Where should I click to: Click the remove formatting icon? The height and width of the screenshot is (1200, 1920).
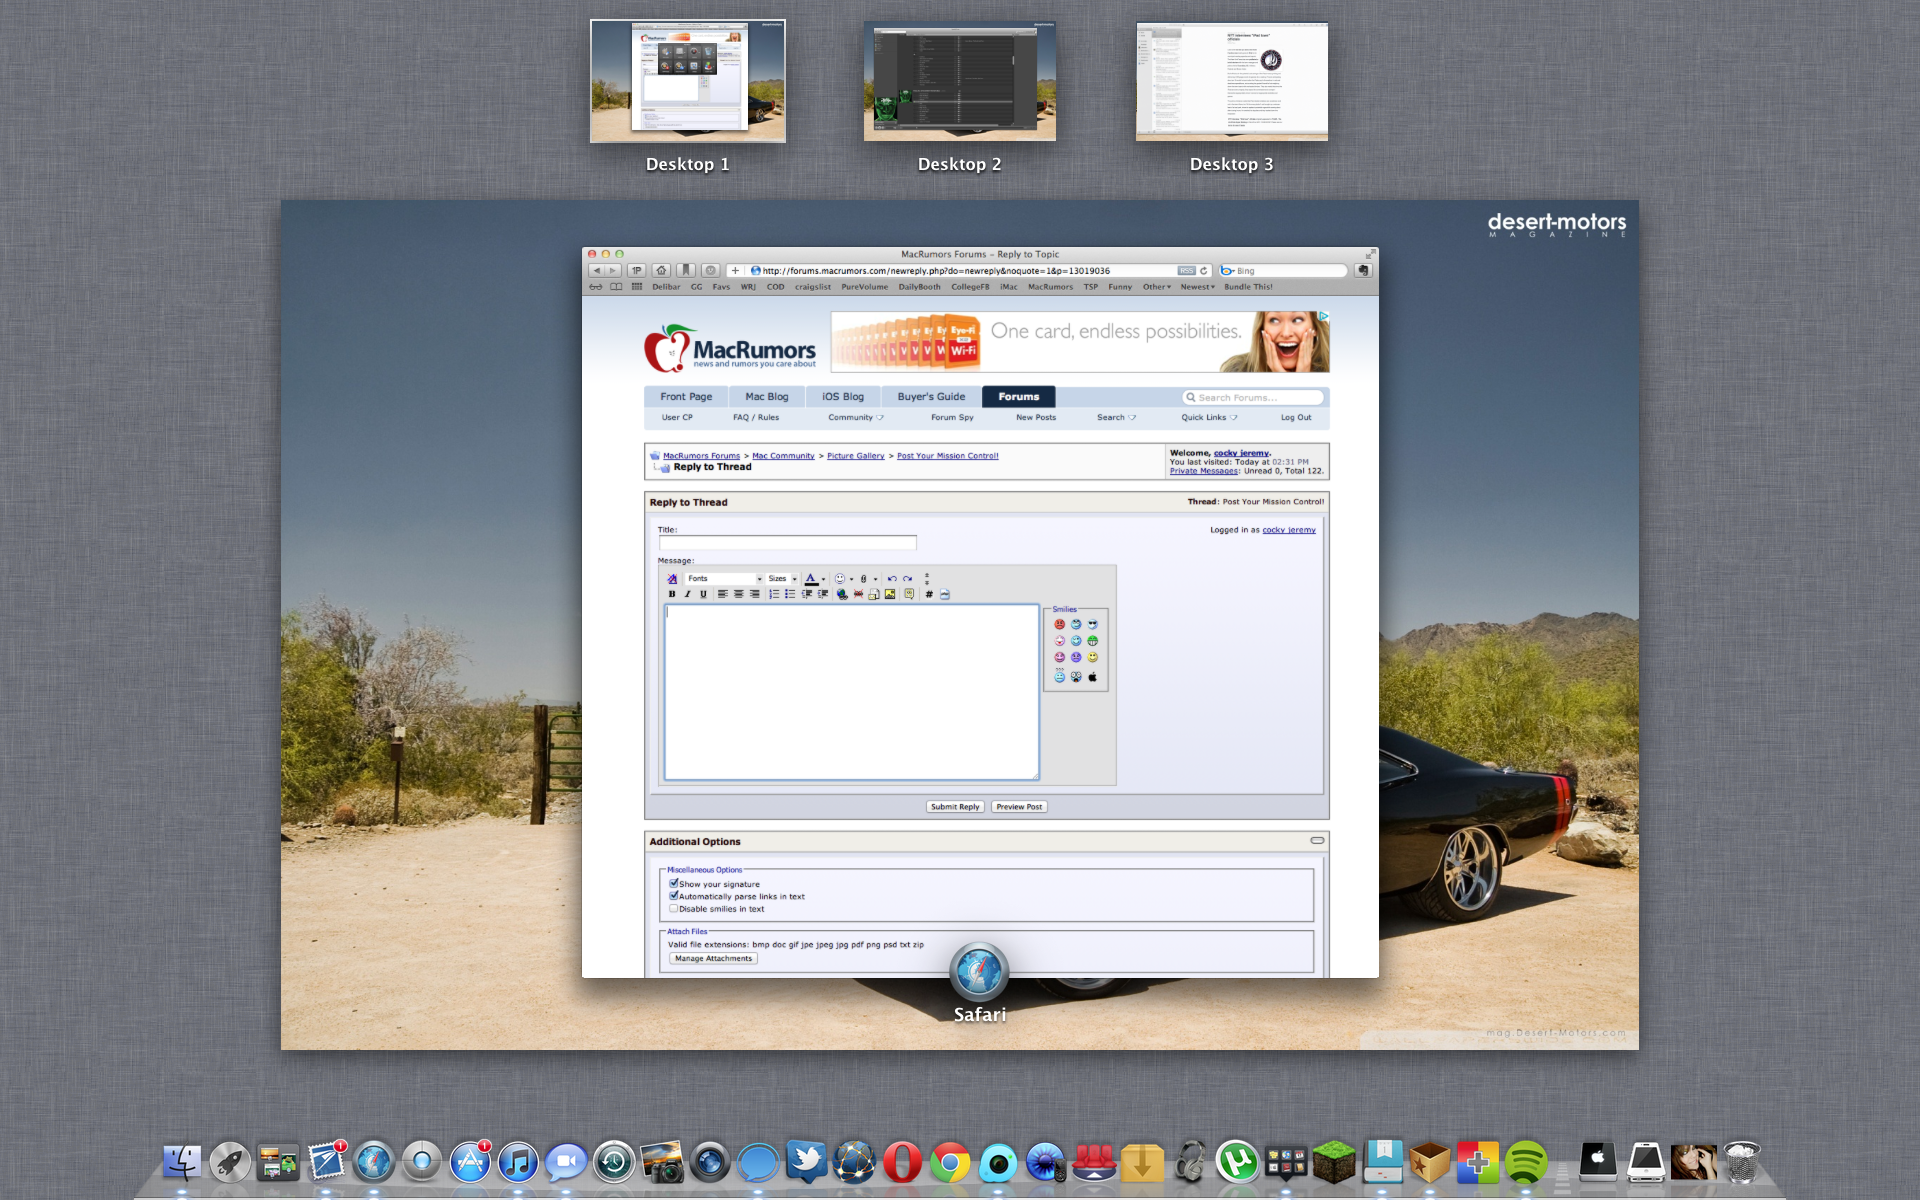click(x=672, y=579)
